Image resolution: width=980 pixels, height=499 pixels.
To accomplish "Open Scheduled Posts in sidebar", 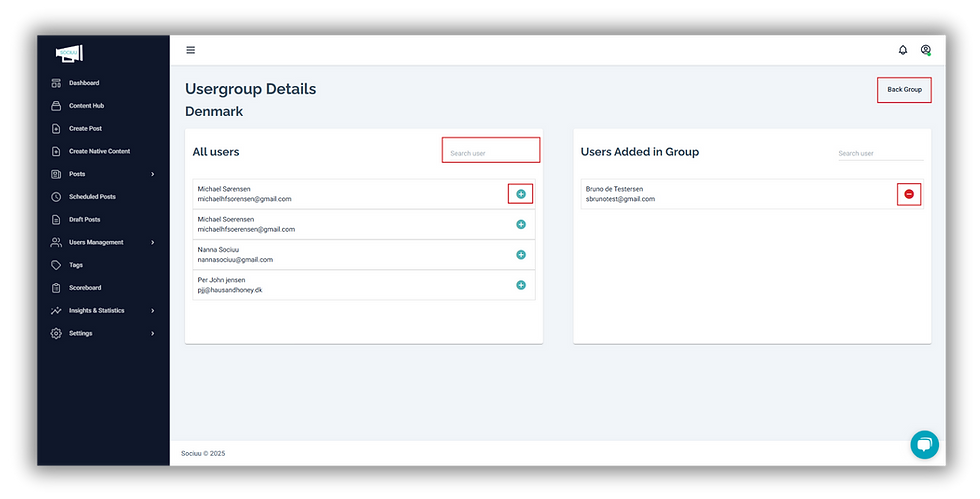I will tap(92, 197).
